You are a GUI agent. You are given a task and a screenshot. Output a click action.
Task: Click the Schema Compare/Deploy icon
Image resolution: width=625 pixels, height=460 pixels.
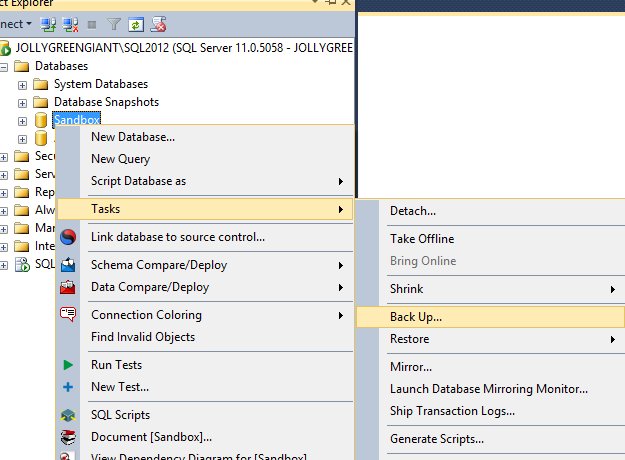tap(68, 265)
